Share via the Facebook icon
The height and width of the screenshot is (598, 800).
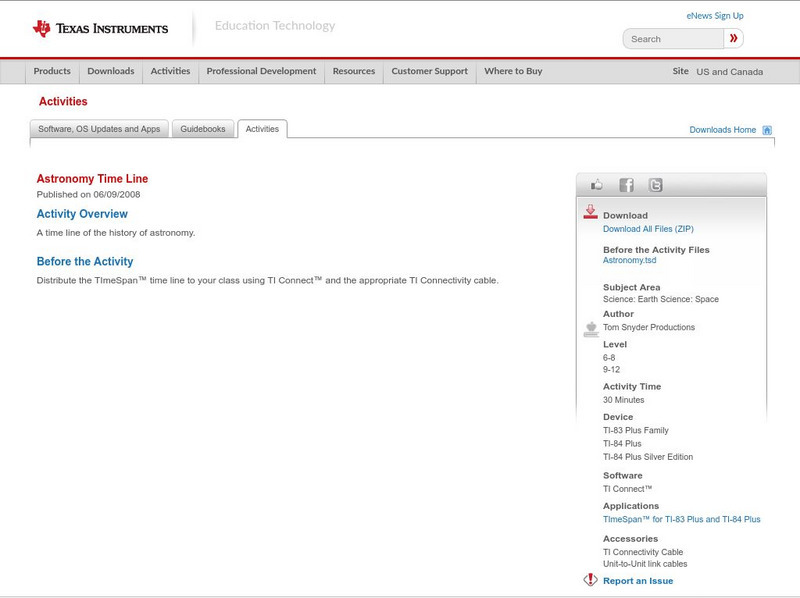(x=626, y=185)
